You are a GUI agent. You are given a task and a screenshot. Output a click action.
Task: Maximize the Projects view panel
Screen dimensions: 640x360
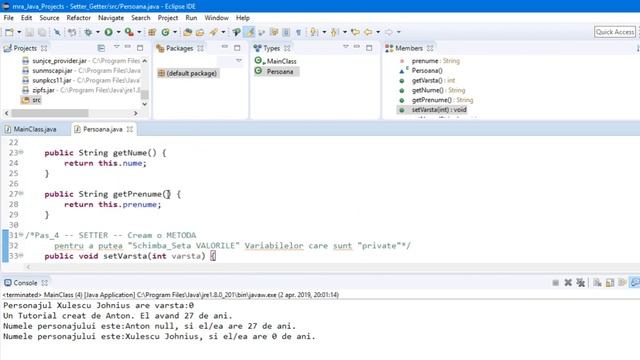click(x=140, y=48)
